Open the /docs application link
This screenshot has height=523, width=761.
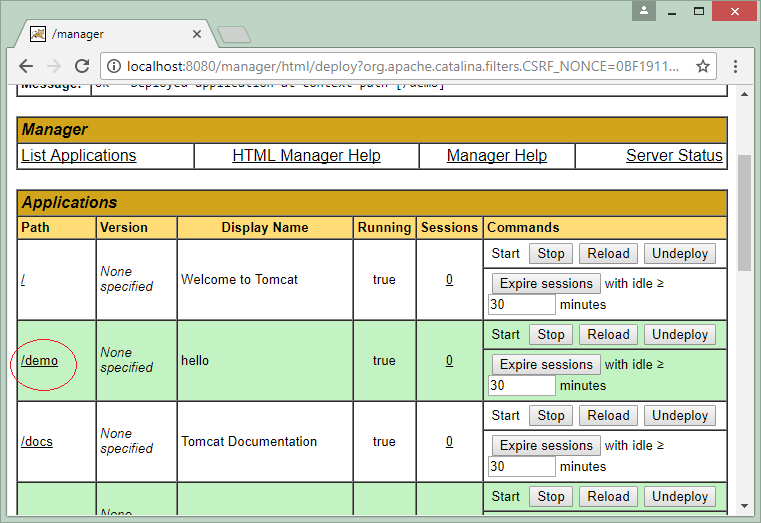pos(37,442)
